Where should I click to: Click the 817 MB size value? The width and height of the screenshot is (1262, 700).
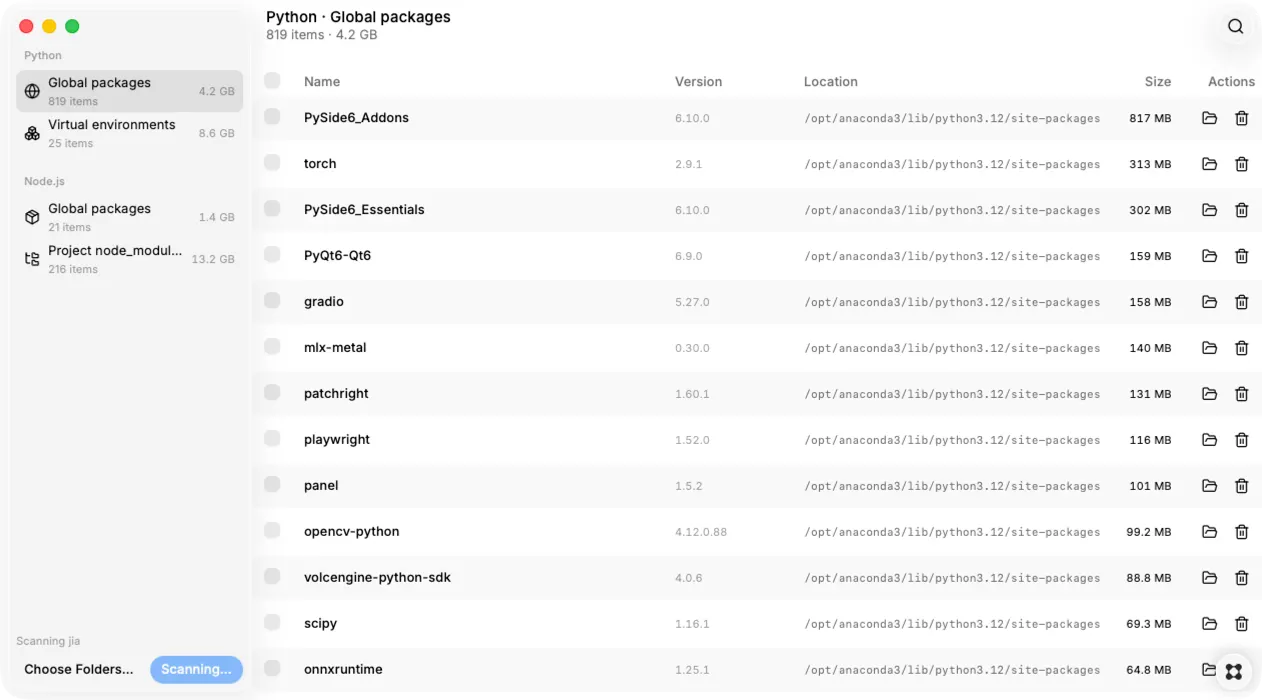click(x=1150, y=118)
